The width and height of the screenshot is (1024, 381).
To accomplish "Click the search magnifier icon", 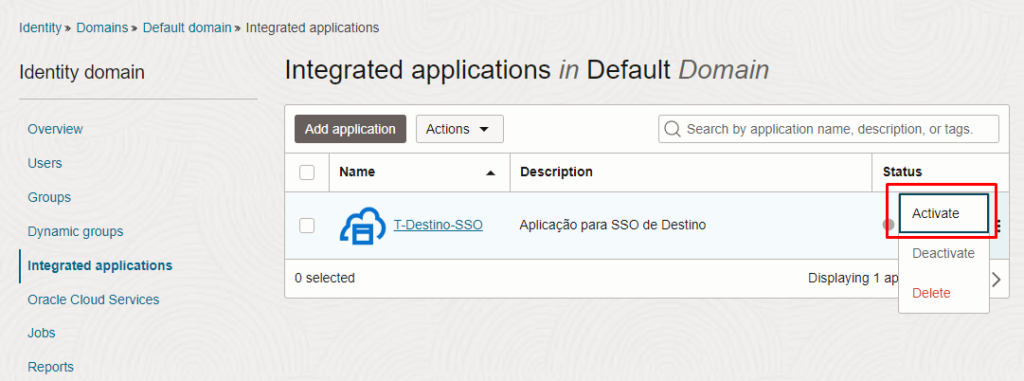I will [x=672, y=129].
